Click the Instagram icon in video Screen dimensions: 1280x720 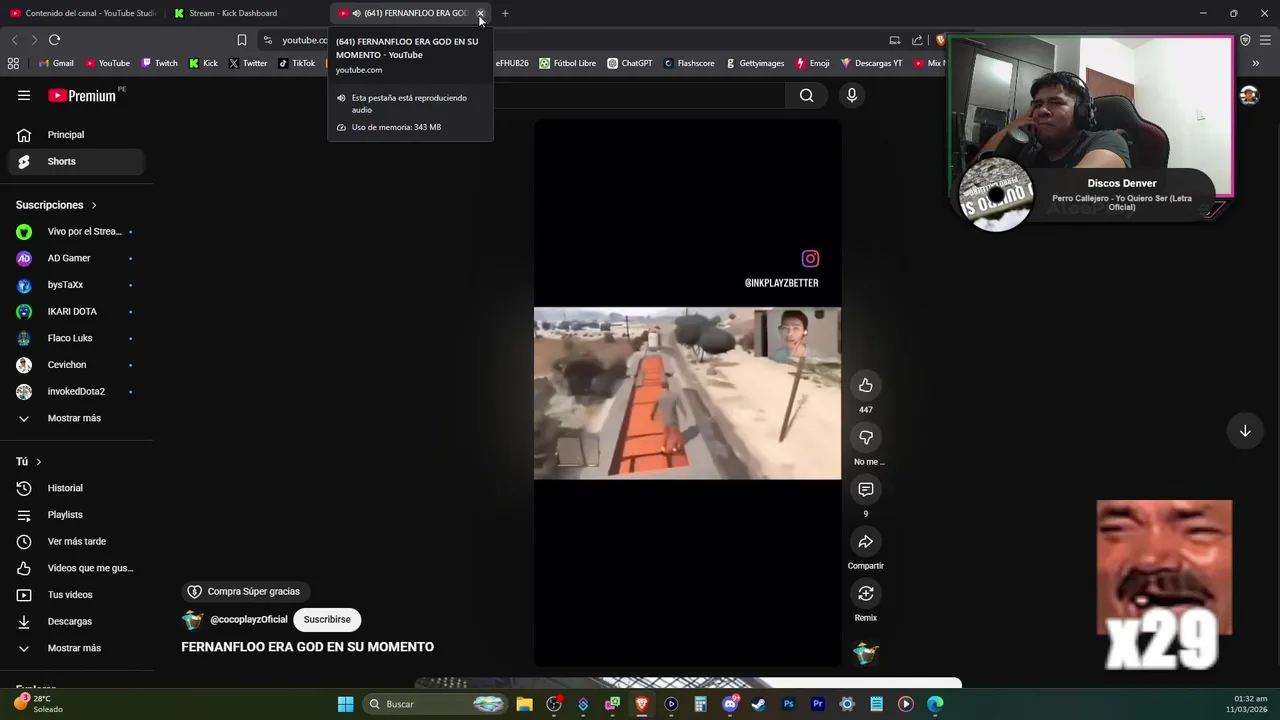(810, 259)
